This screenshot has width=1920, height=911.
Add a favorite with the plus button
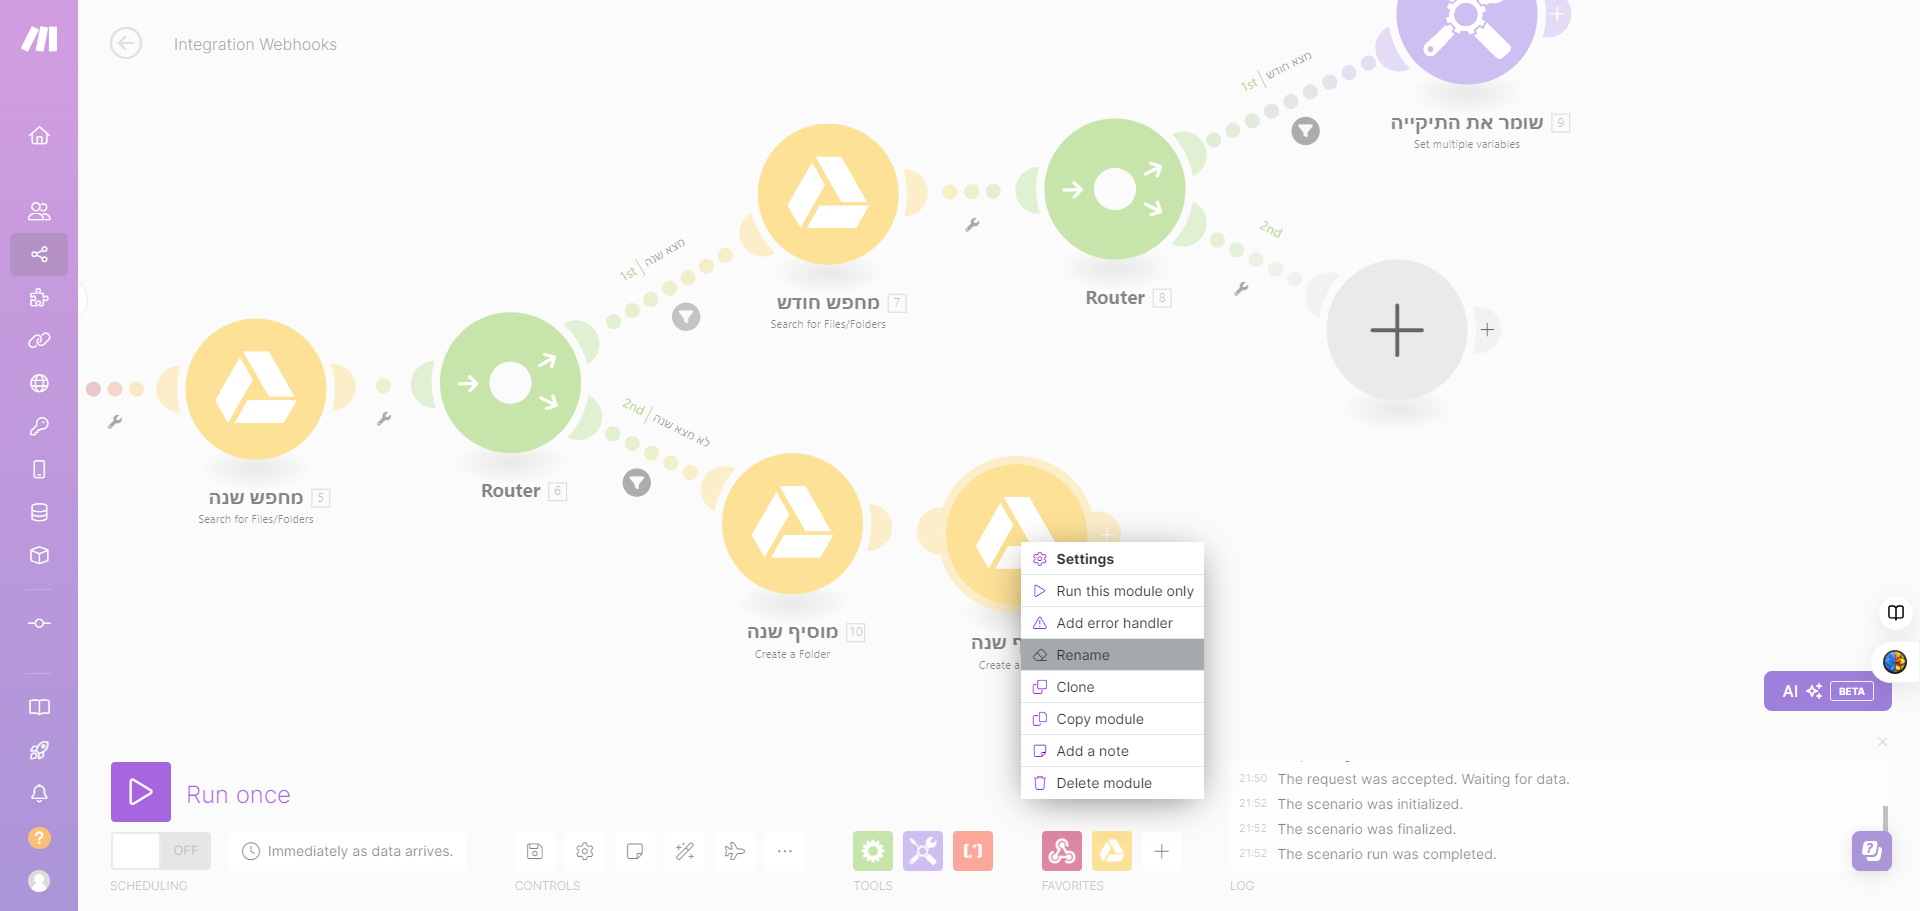point(1162,851)
